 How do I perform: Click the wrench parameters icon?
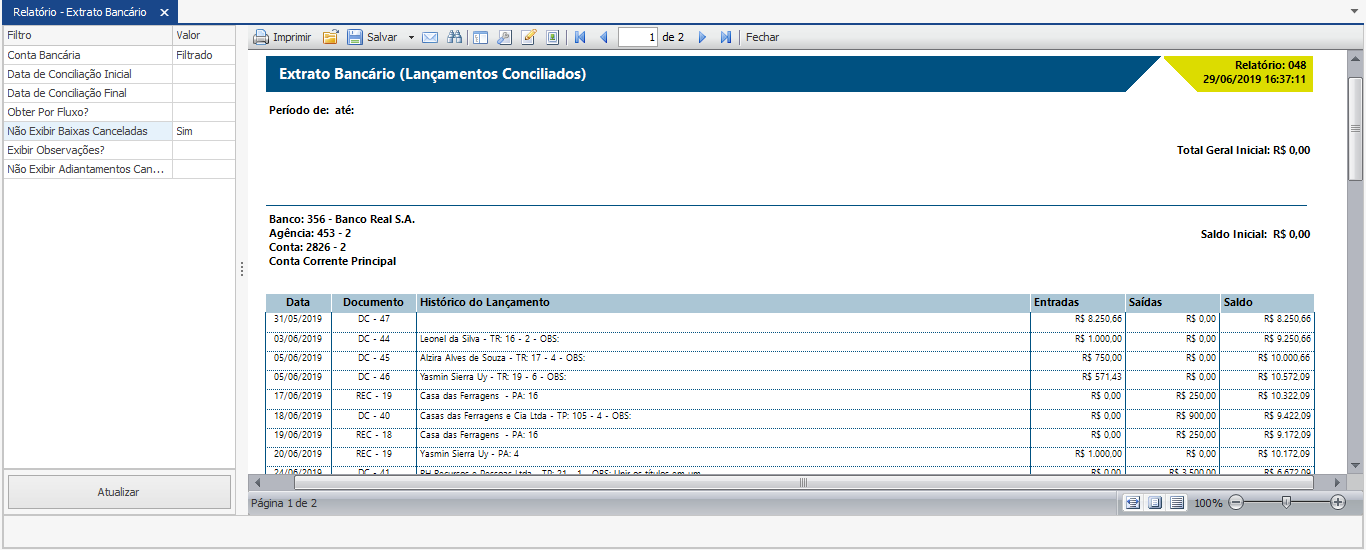(x=504, y=38)
